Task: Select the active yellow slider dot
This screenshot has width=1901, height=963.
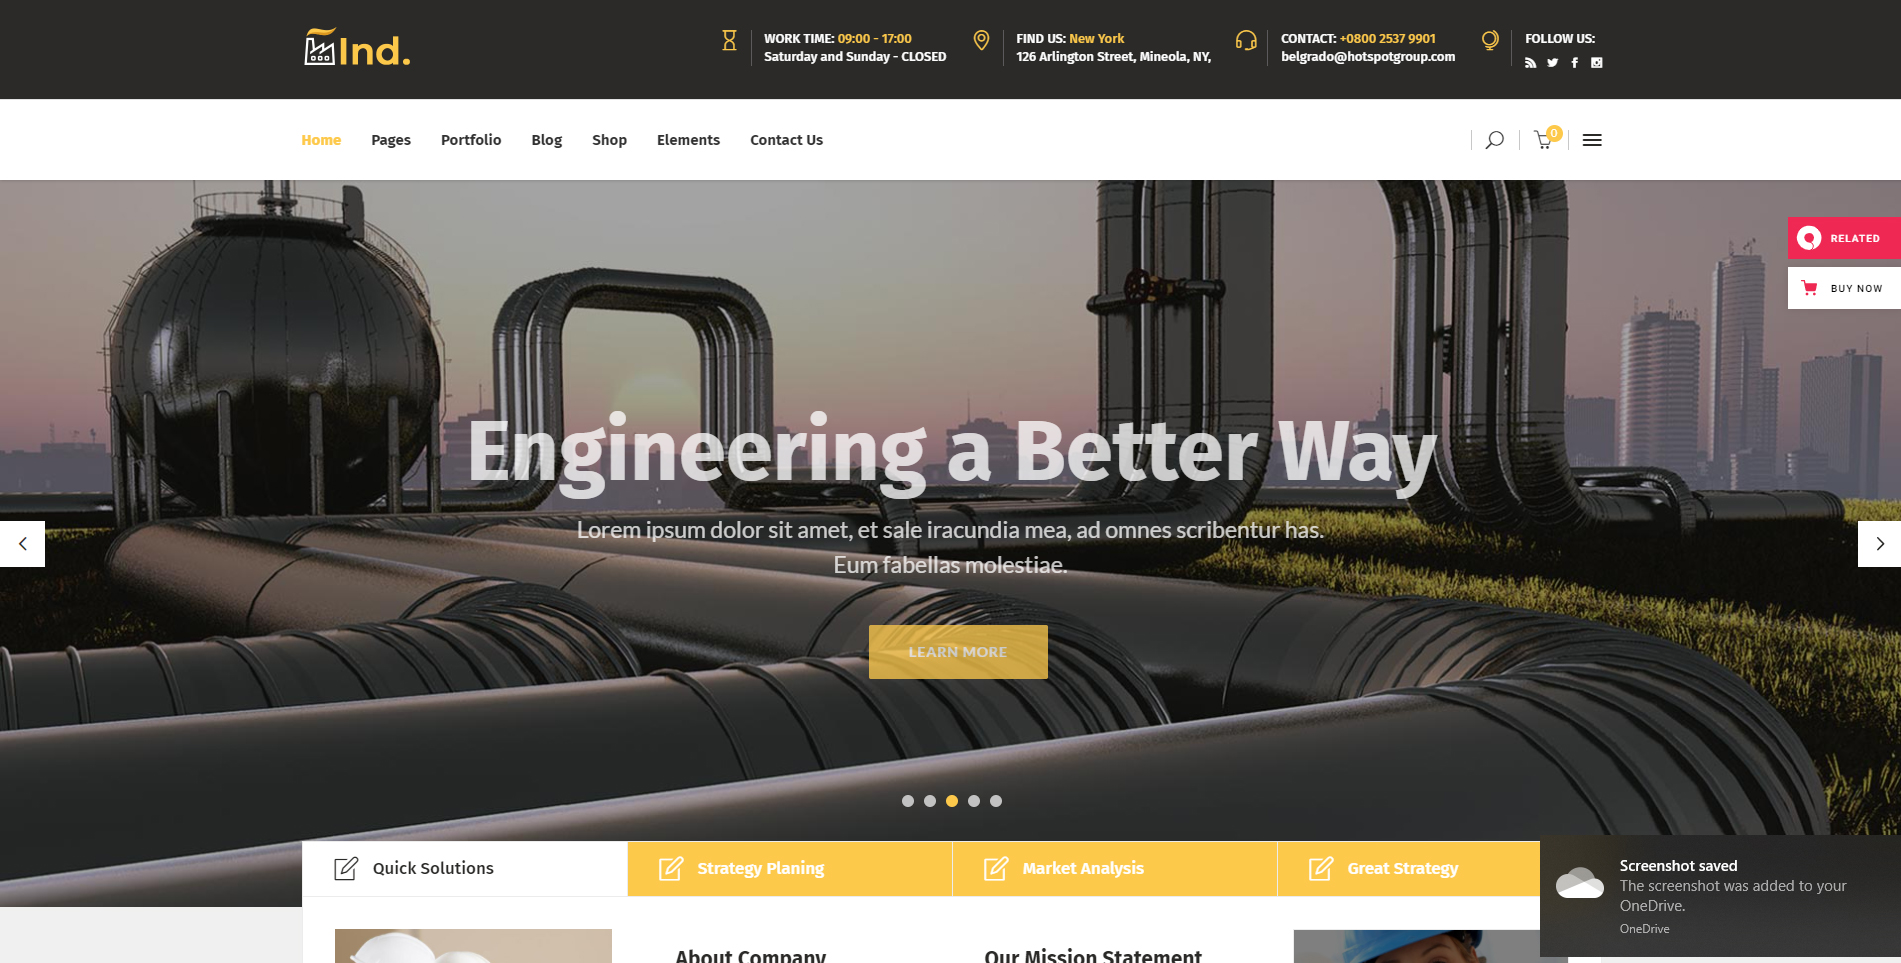Action: pos(952,801)
